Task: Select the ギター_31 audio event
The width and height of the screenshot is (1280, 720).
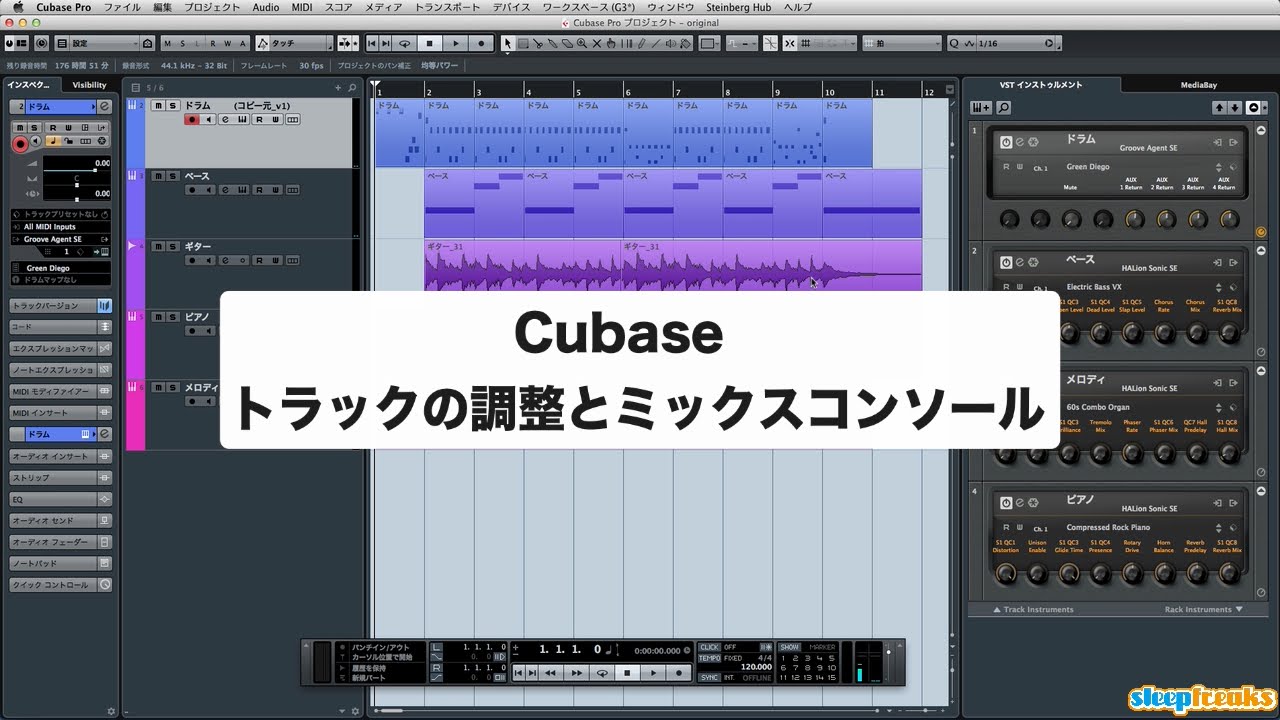Action: pyautogui.click(x=523, y=265)
